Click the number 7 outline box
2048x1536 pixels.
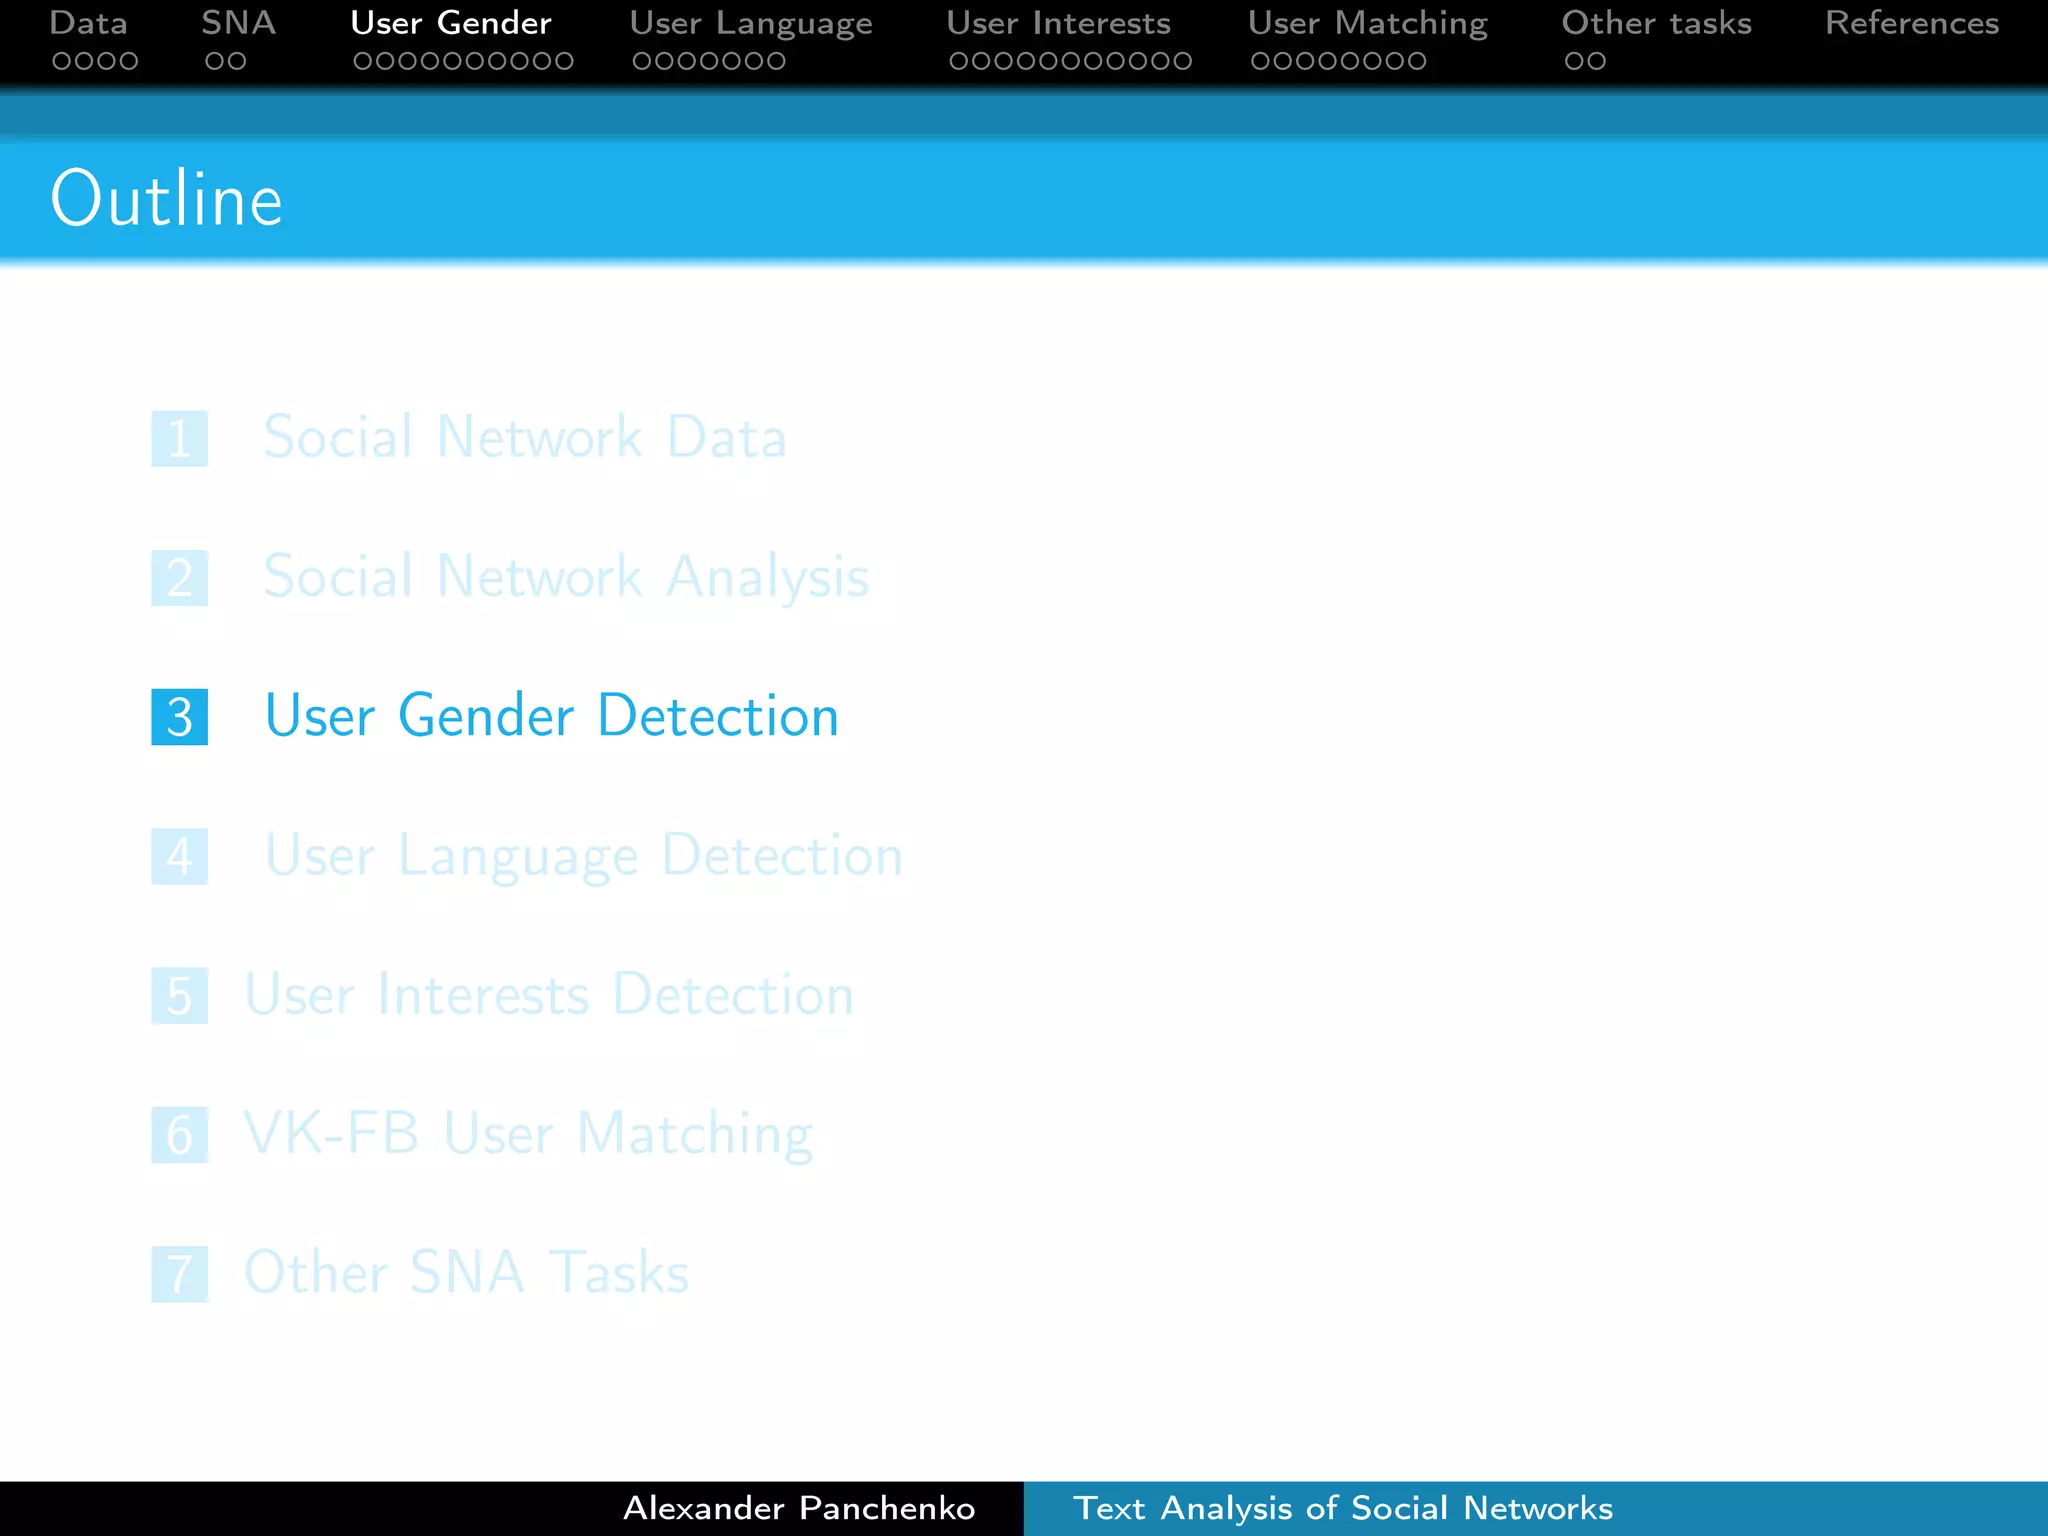[x=180, y=1274]
